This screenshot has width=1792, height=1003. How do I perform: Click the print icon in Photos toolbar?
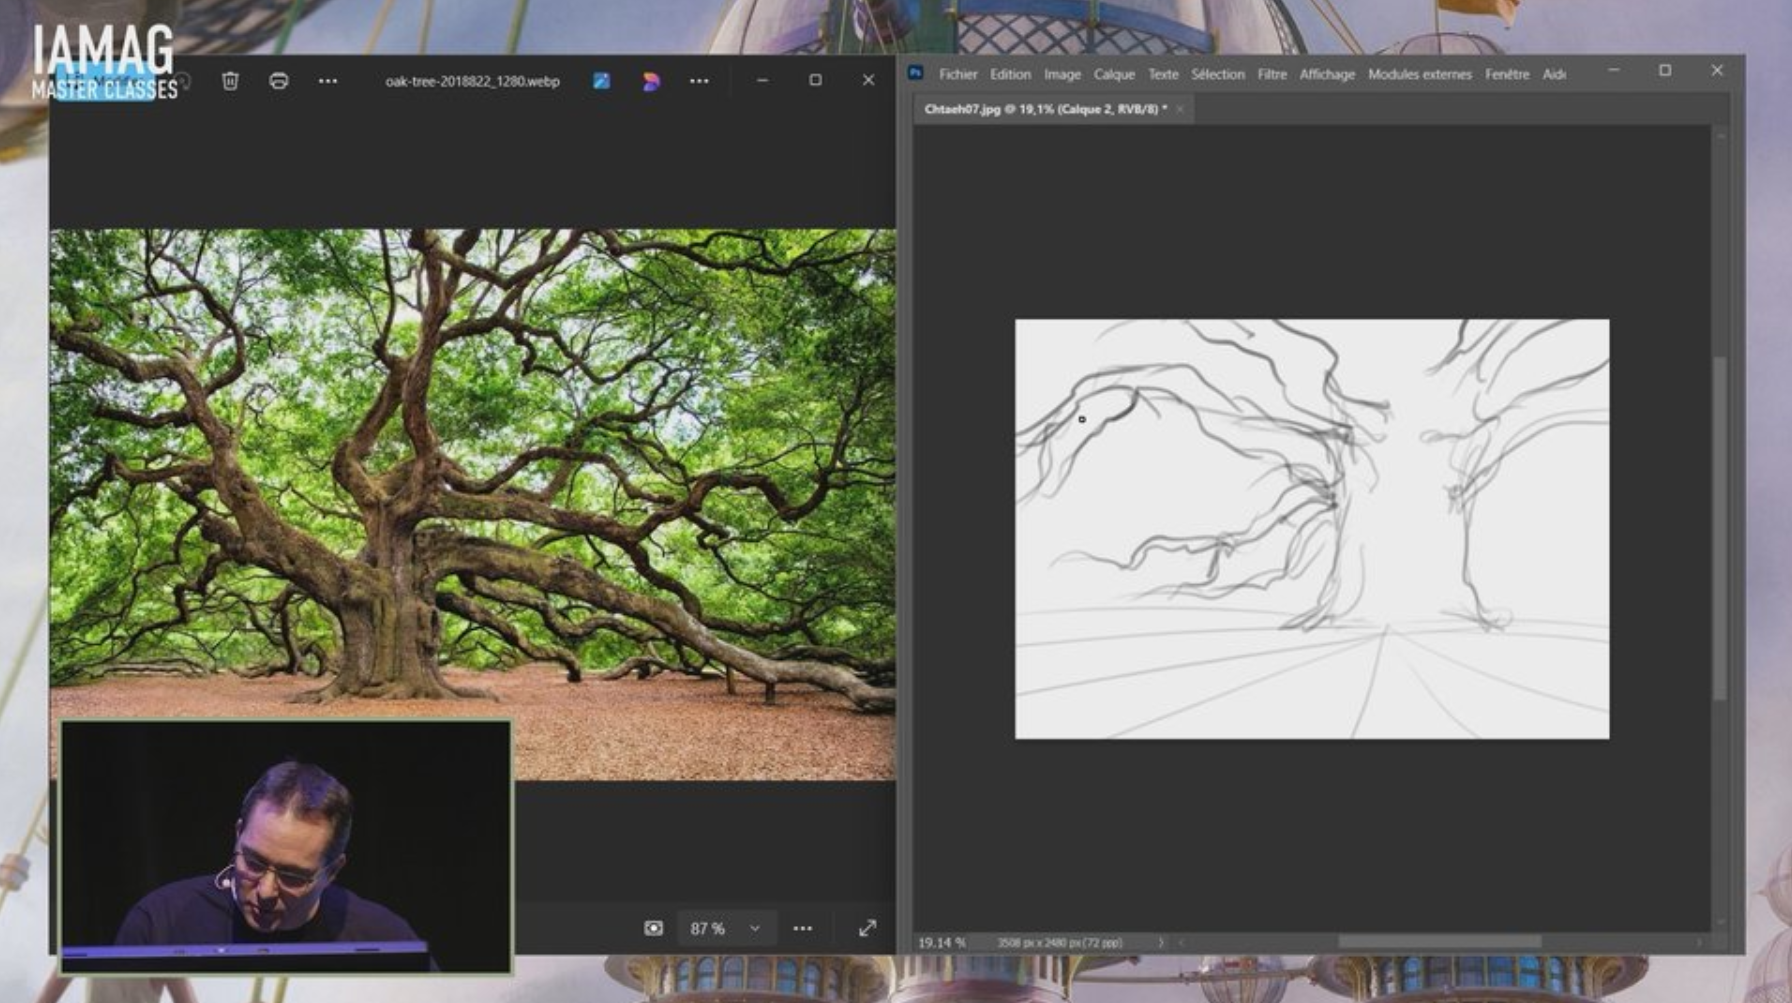tap(279, 81)
